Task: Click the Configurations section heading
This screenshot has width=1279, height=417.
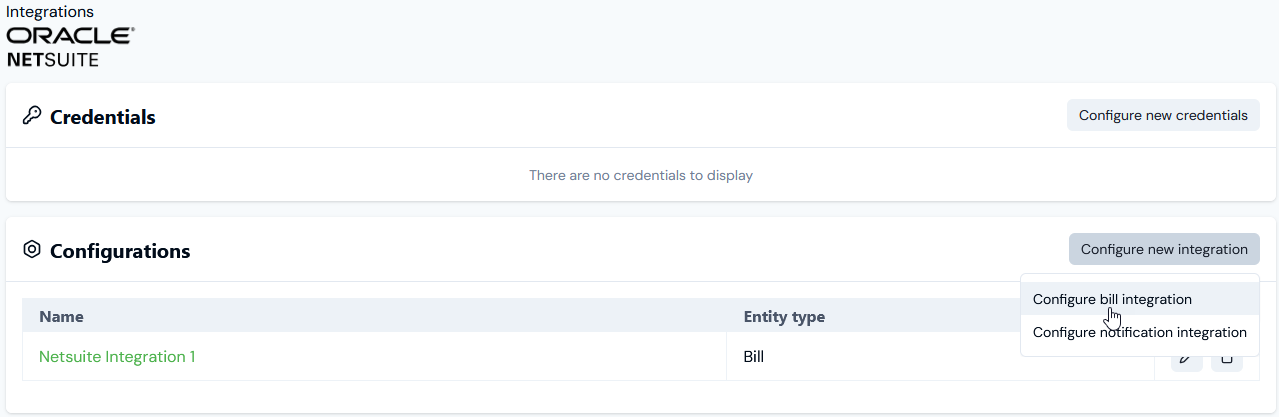Action: point(120,250)
